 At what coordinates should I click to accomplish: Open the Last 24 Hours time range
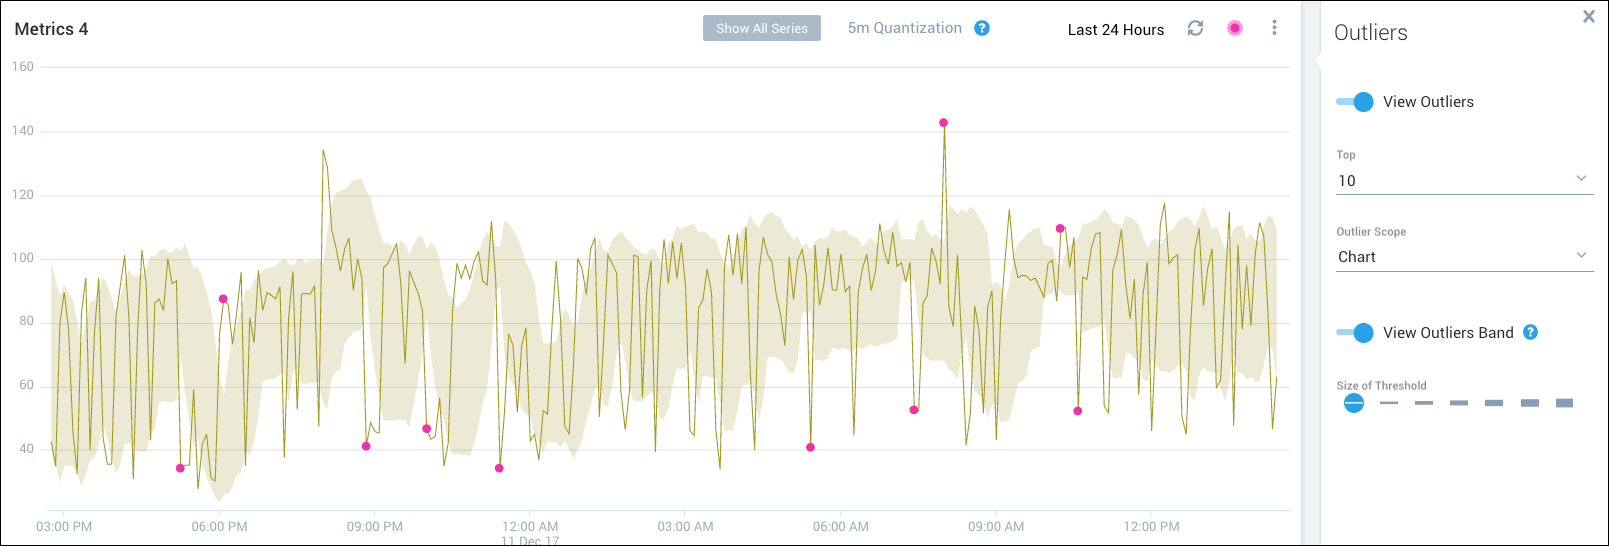1115,30
